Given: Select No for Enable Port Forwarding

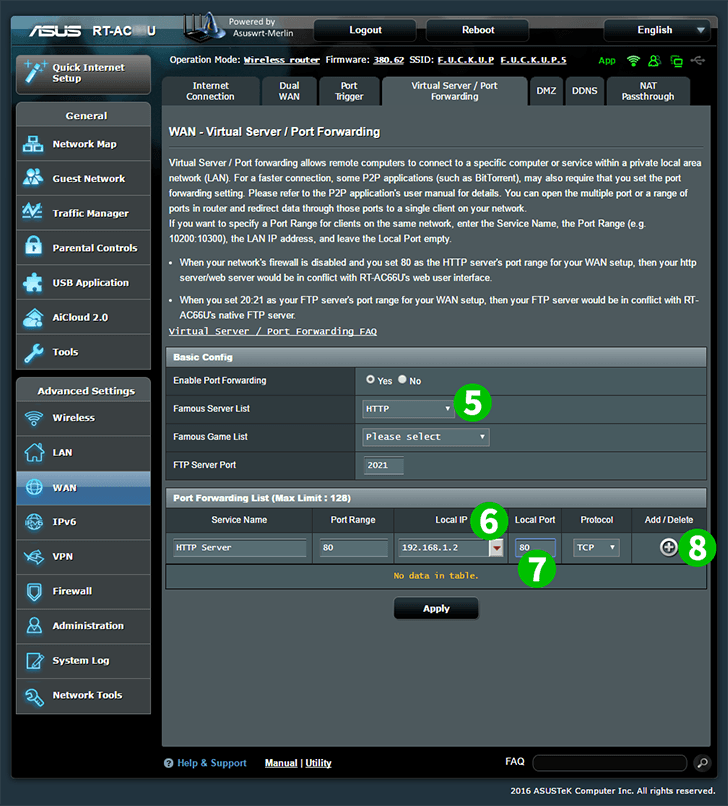Looking at the screenshot, I should click(x=402, y=379).
